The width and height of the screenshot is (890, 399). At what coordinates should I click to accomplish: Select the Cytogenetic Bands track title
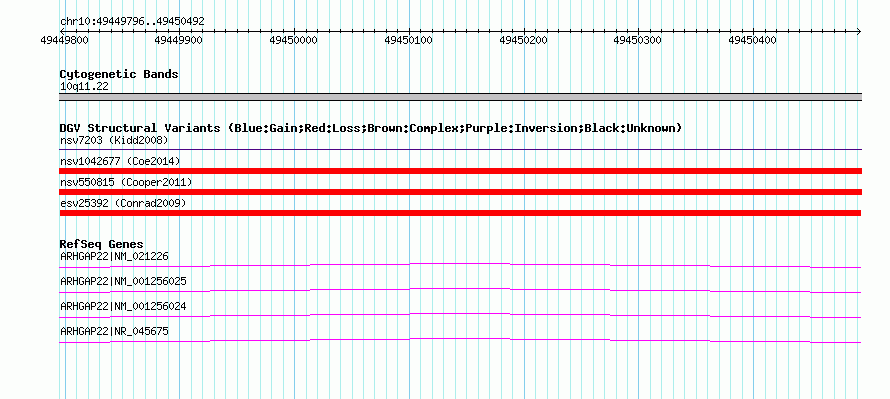click(x=119, y=74)
